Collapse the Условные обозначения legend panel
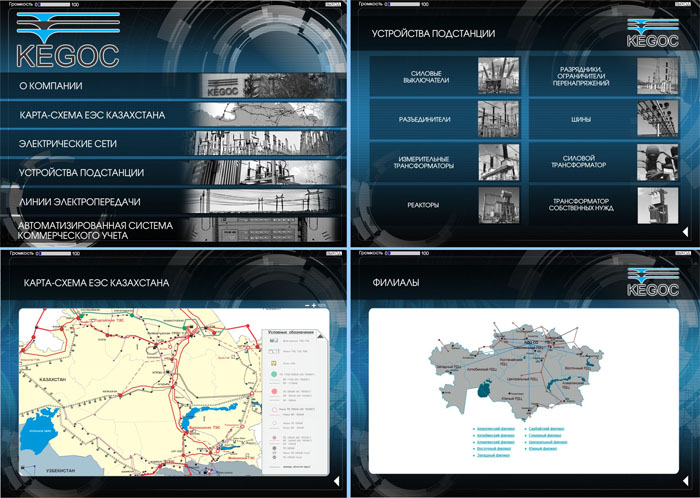The height and width of the screenshot is (498, 700). click(321, 336)
